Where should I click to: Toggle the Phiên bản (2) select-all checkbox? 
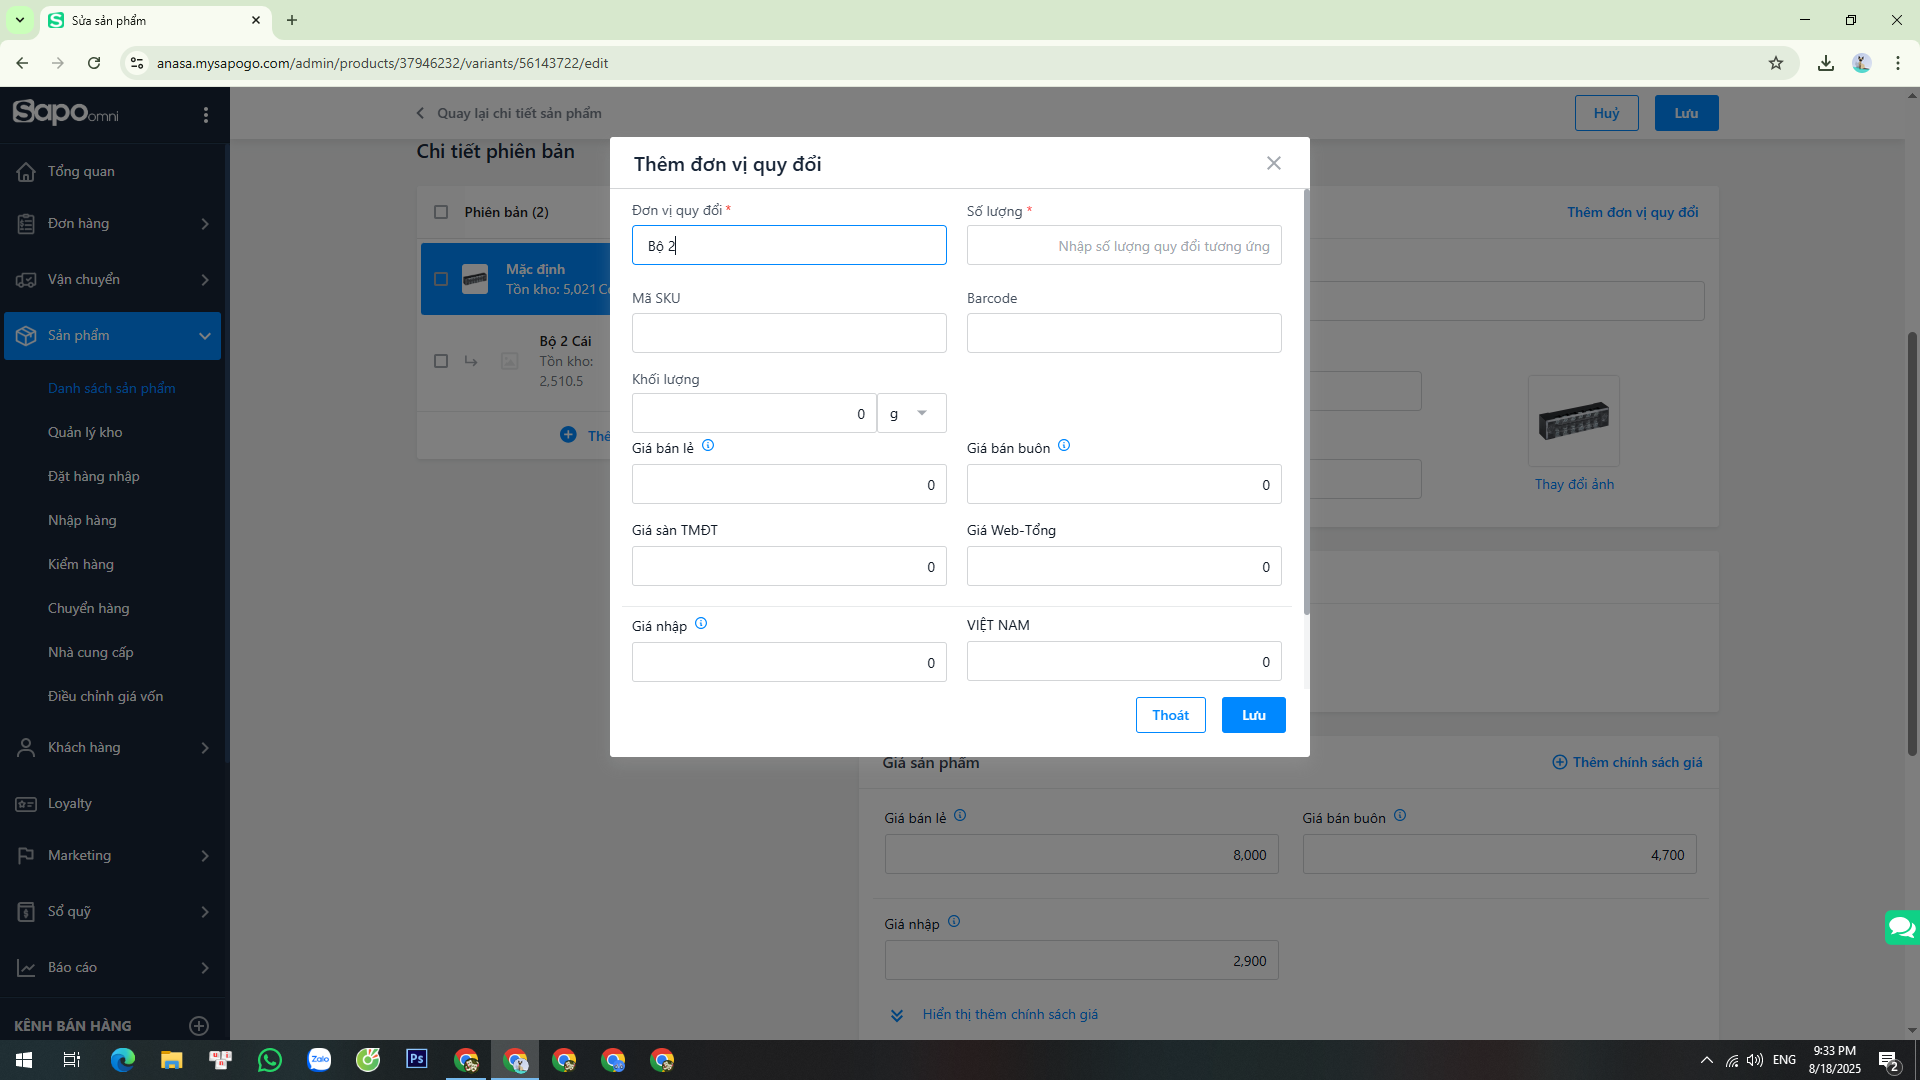coord(441,212)
